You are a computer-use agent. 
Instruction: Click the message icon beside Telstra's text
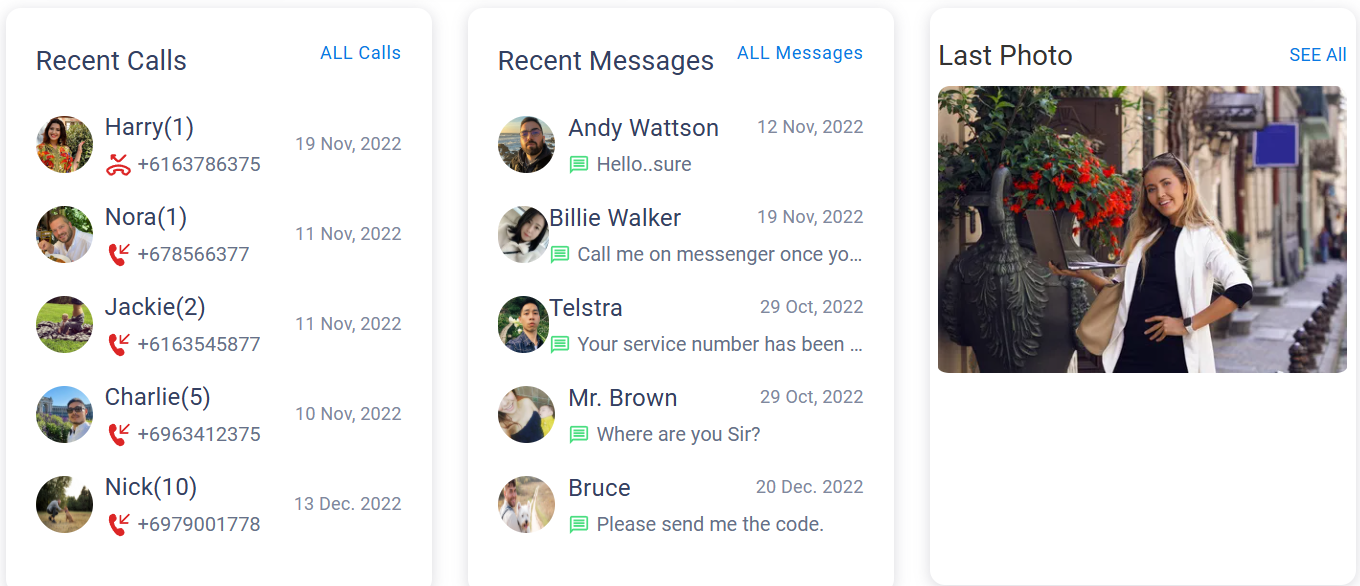click(560, 345)
